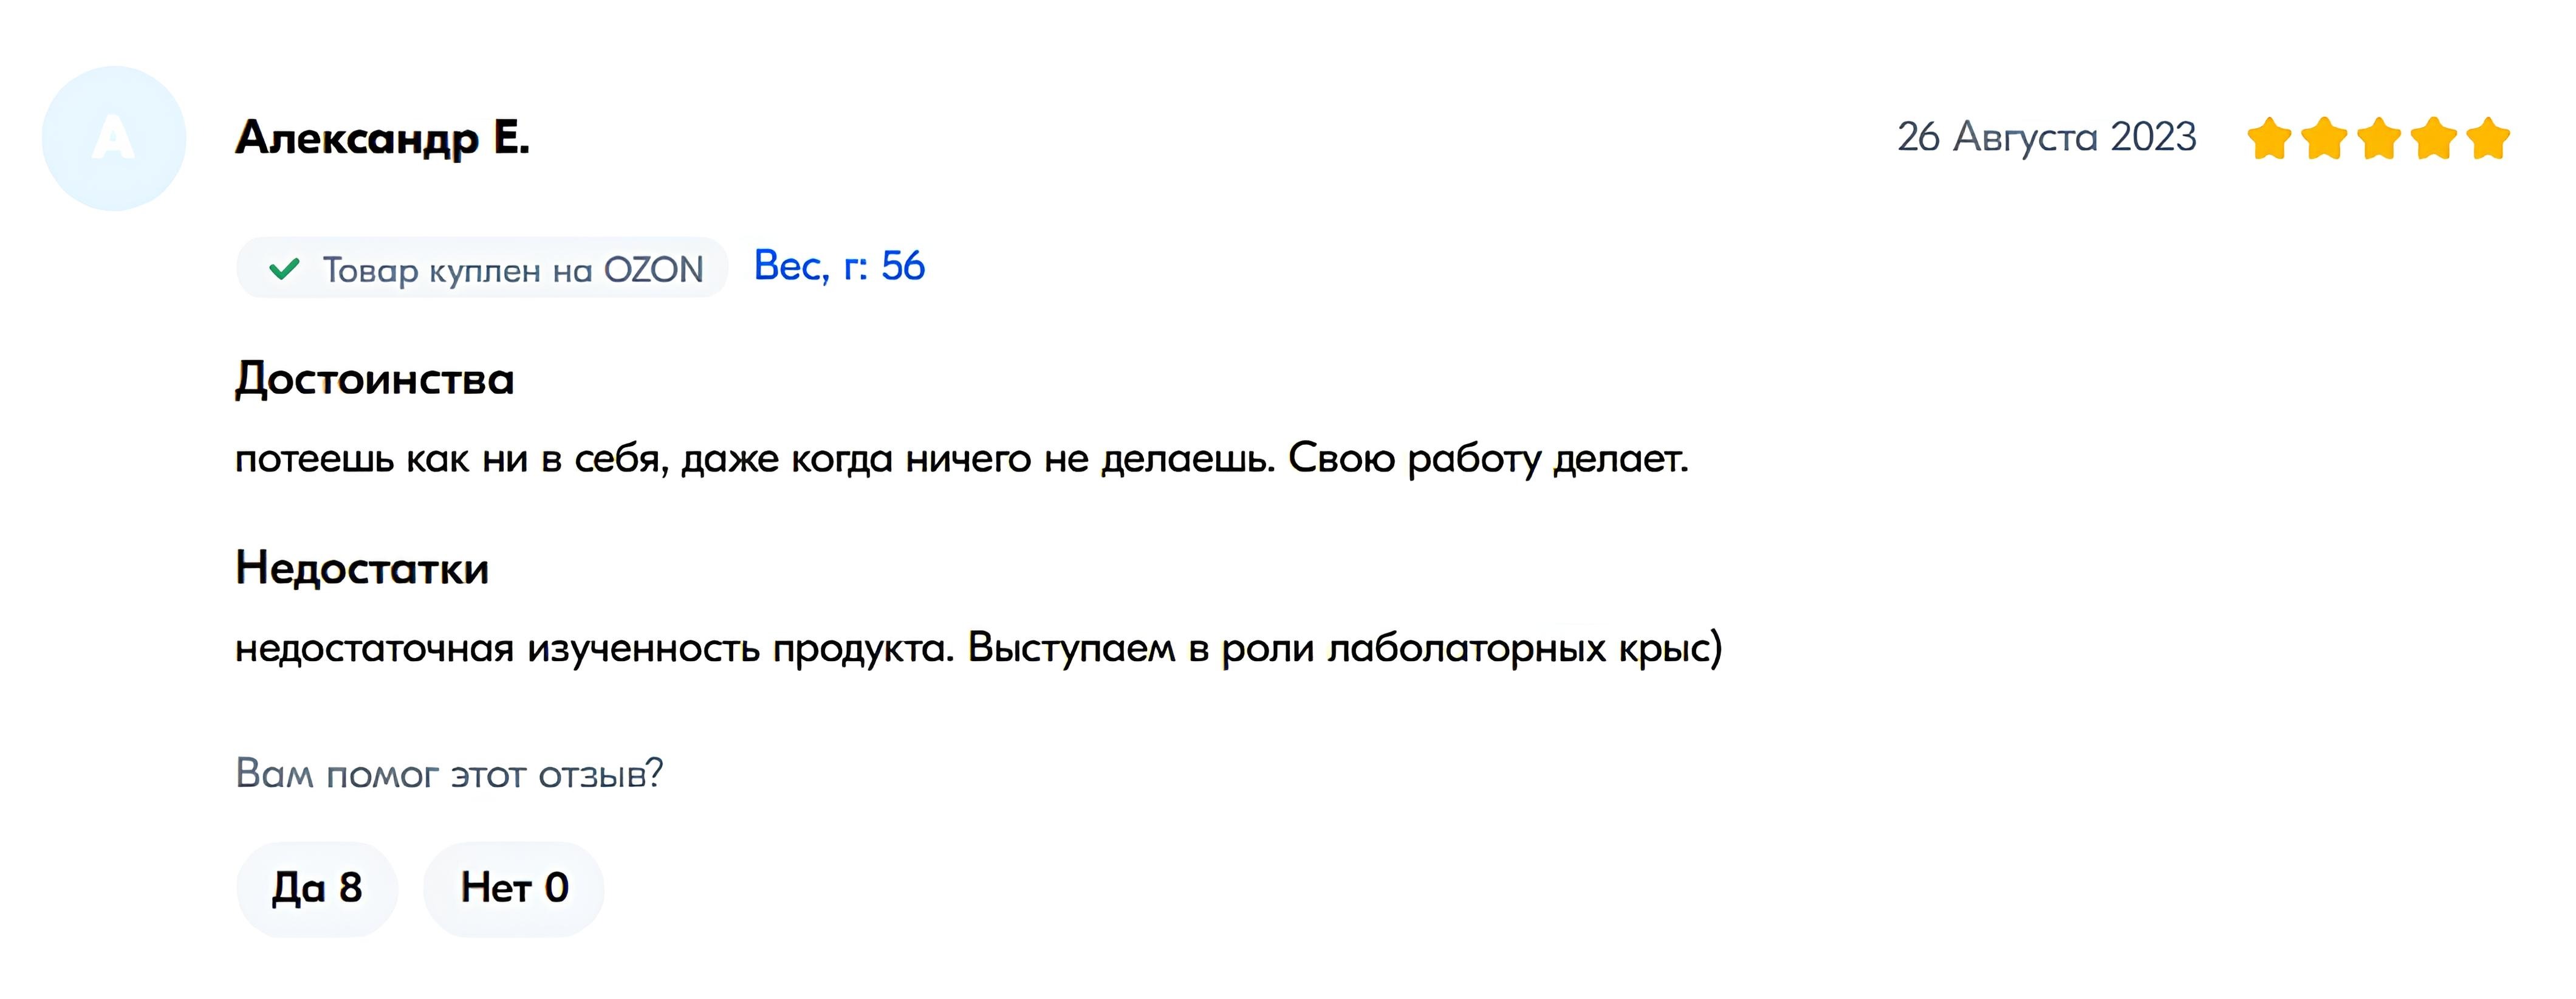Click the Товар куплен на OZON badge

point(482,268)
